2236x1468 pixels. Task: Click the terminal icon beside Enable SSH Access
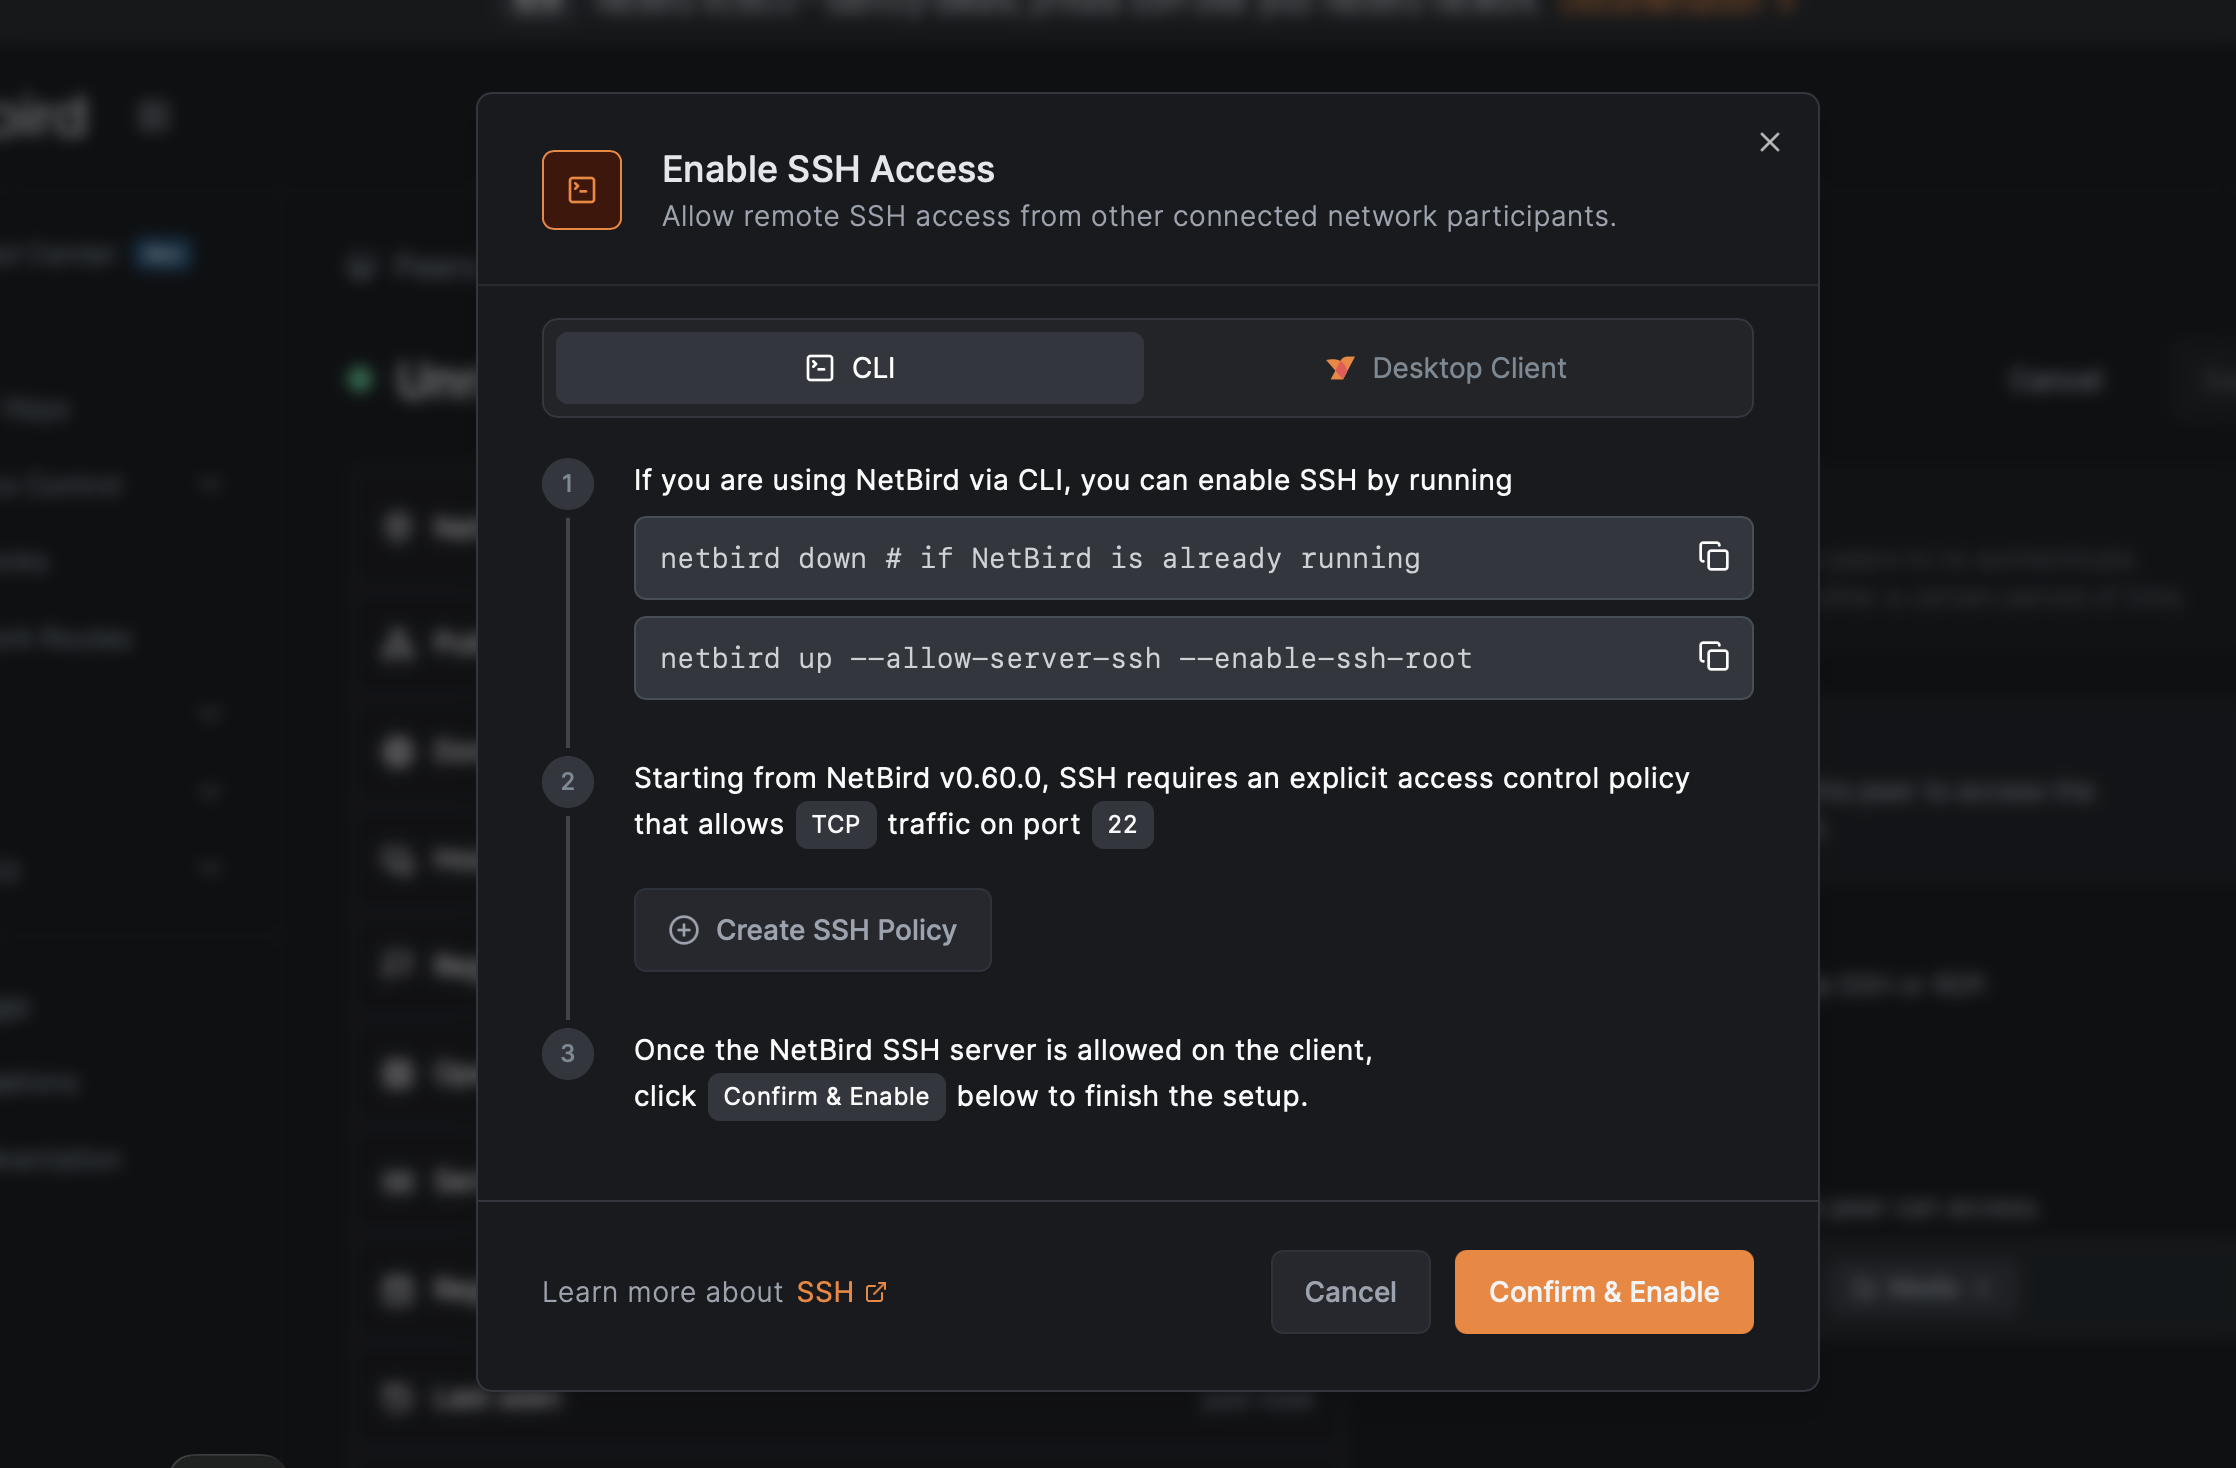(x=581, y=189)
